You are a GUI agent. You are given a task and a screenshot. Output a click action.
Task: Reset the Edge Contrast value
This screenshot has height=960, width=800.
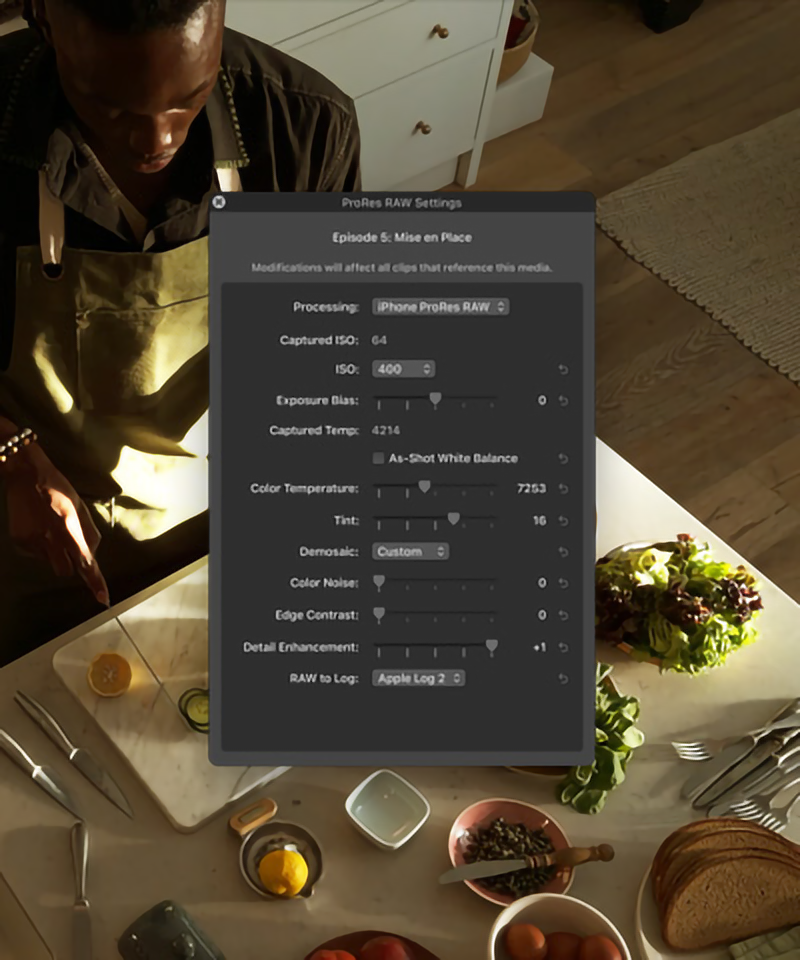pos(563,616)
